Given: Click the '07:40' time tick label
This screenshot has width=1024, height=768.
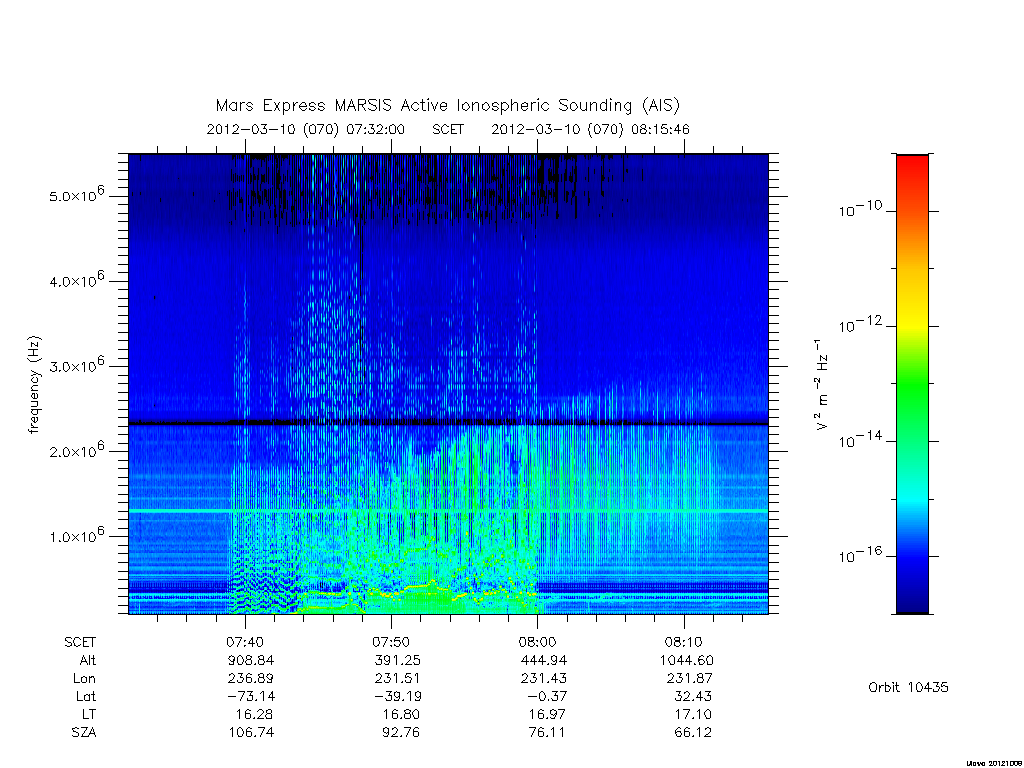Looking at the screenshot, I should (245, 642).
